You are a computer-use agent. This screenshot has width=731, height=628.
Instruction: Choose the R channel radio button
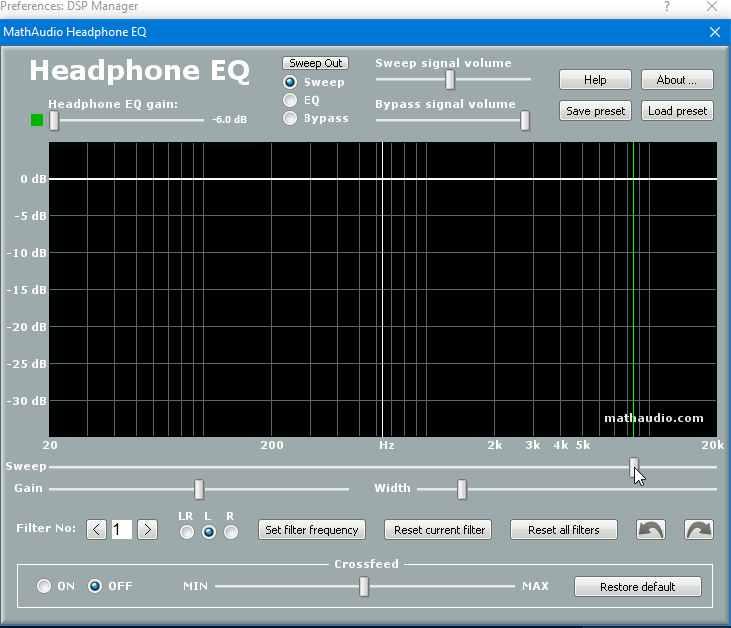231,532
